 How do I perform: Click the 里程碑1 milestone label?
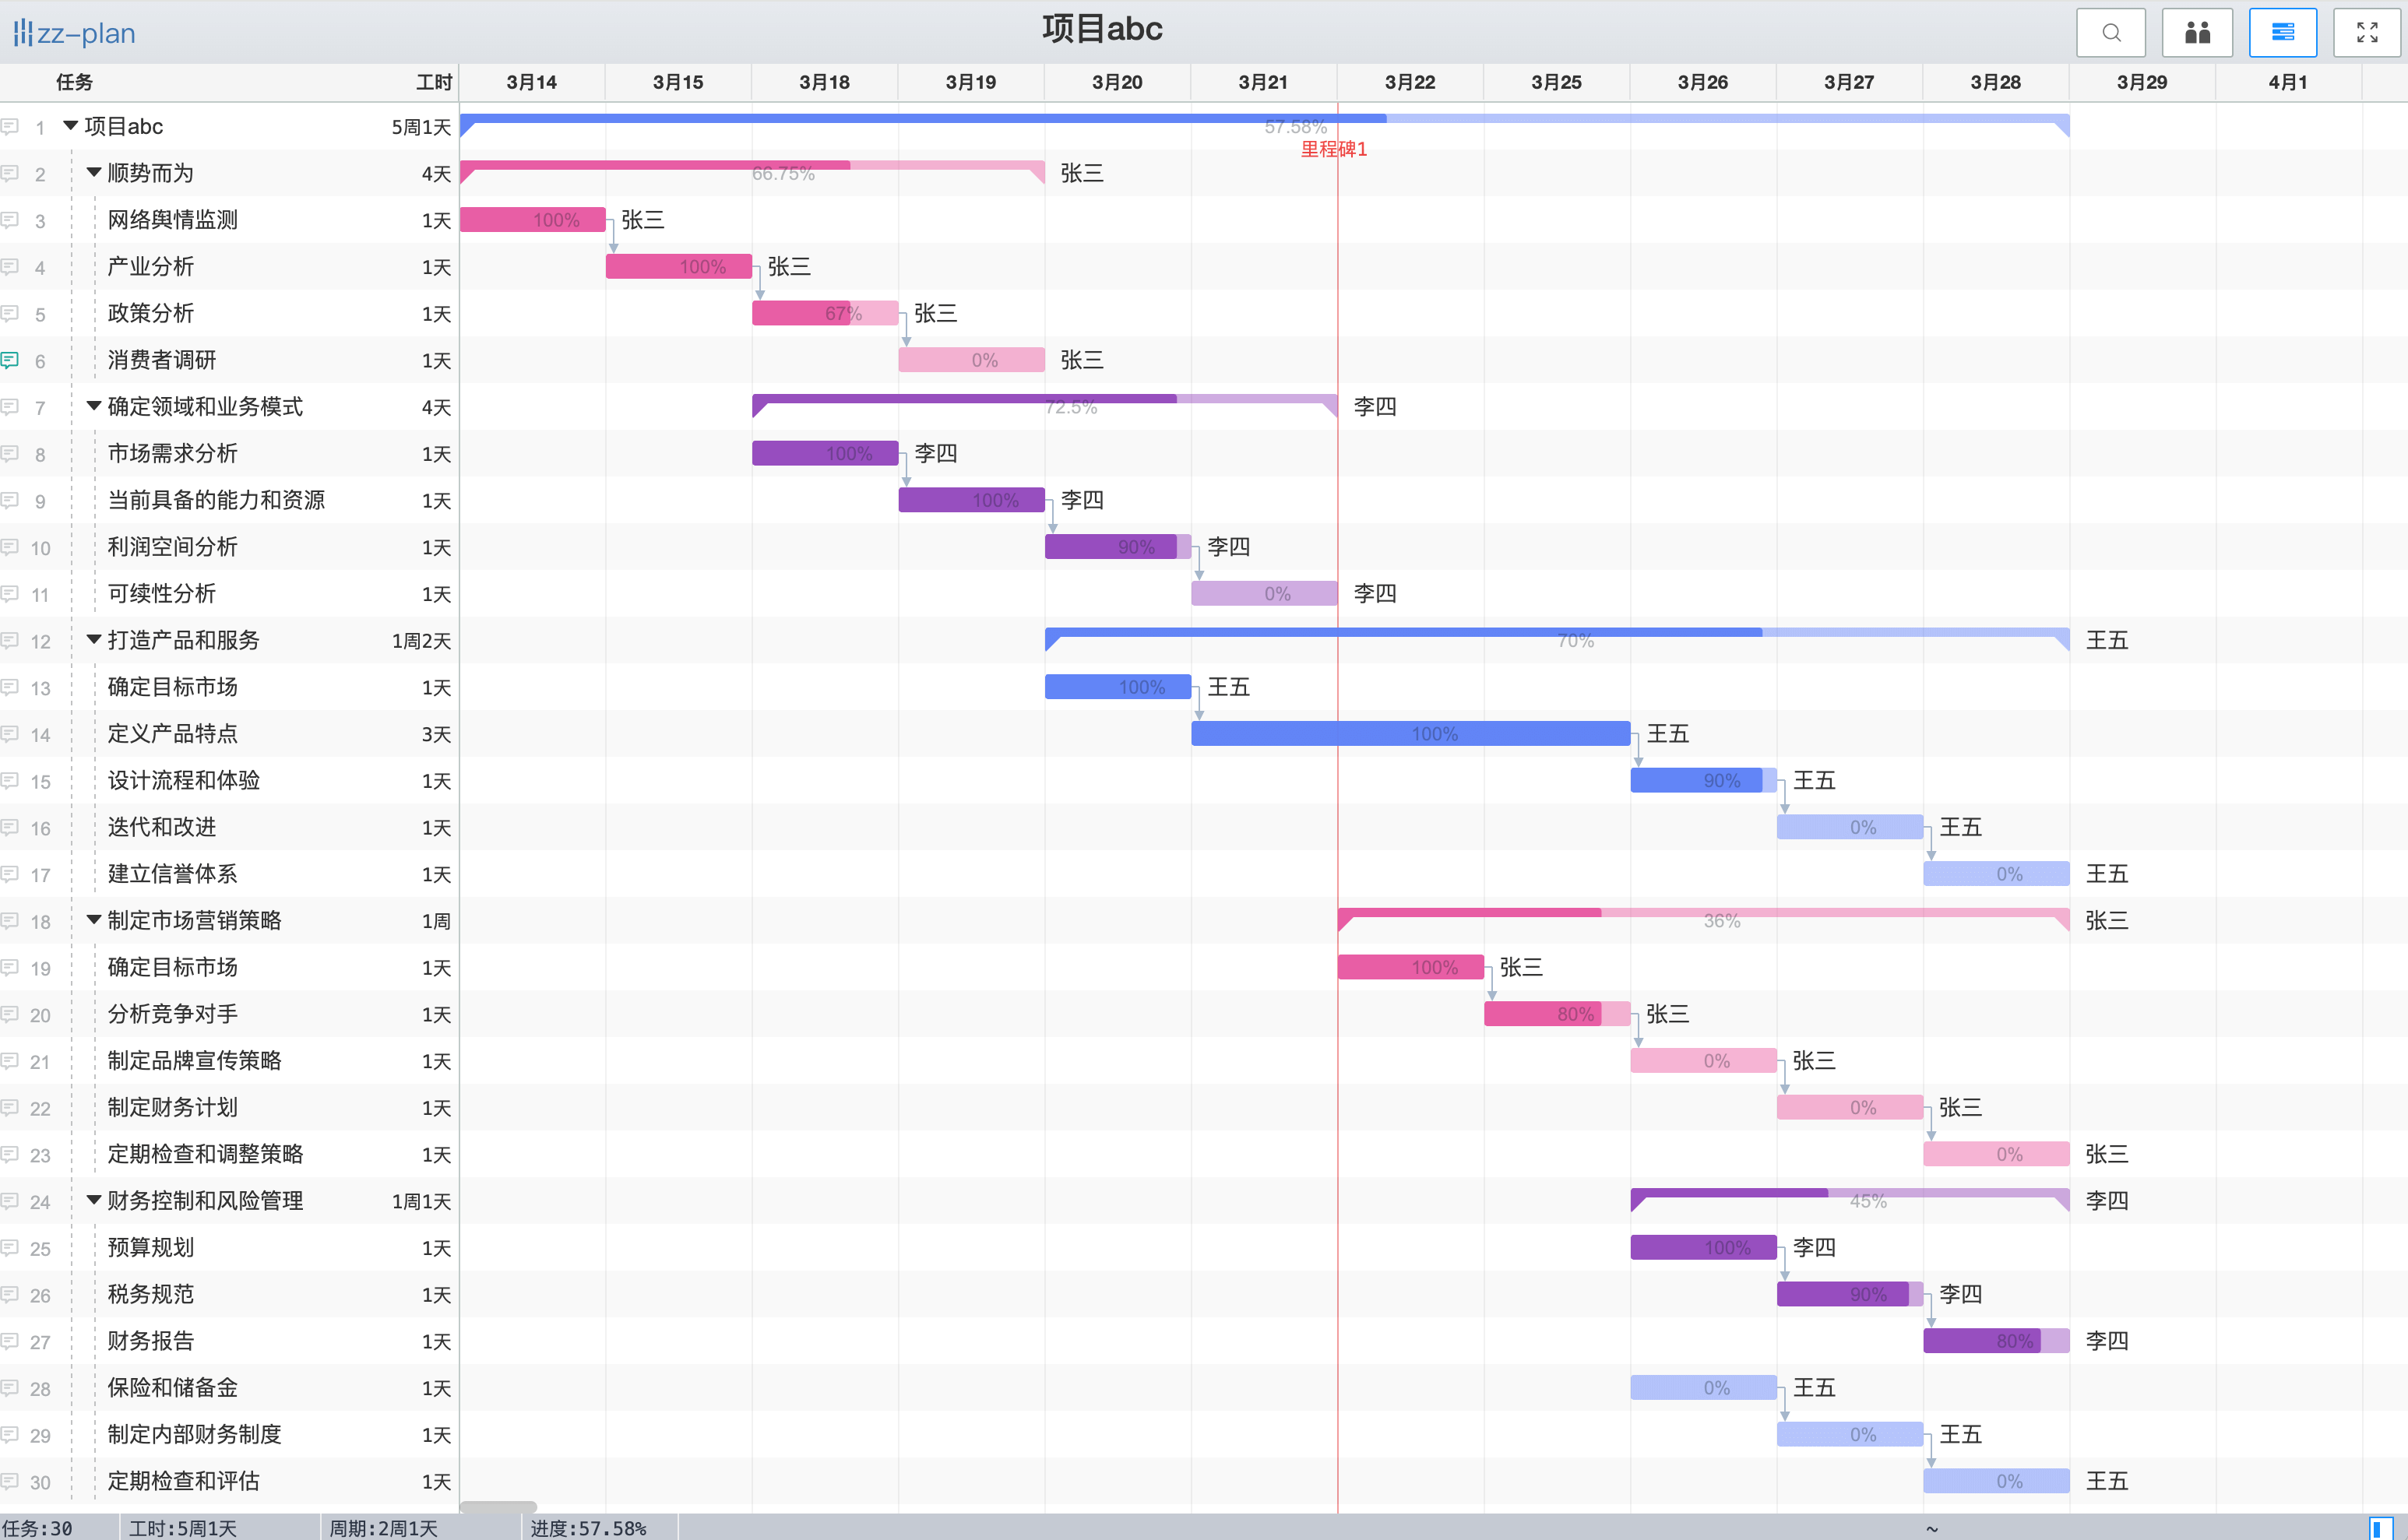point(1333,149)
